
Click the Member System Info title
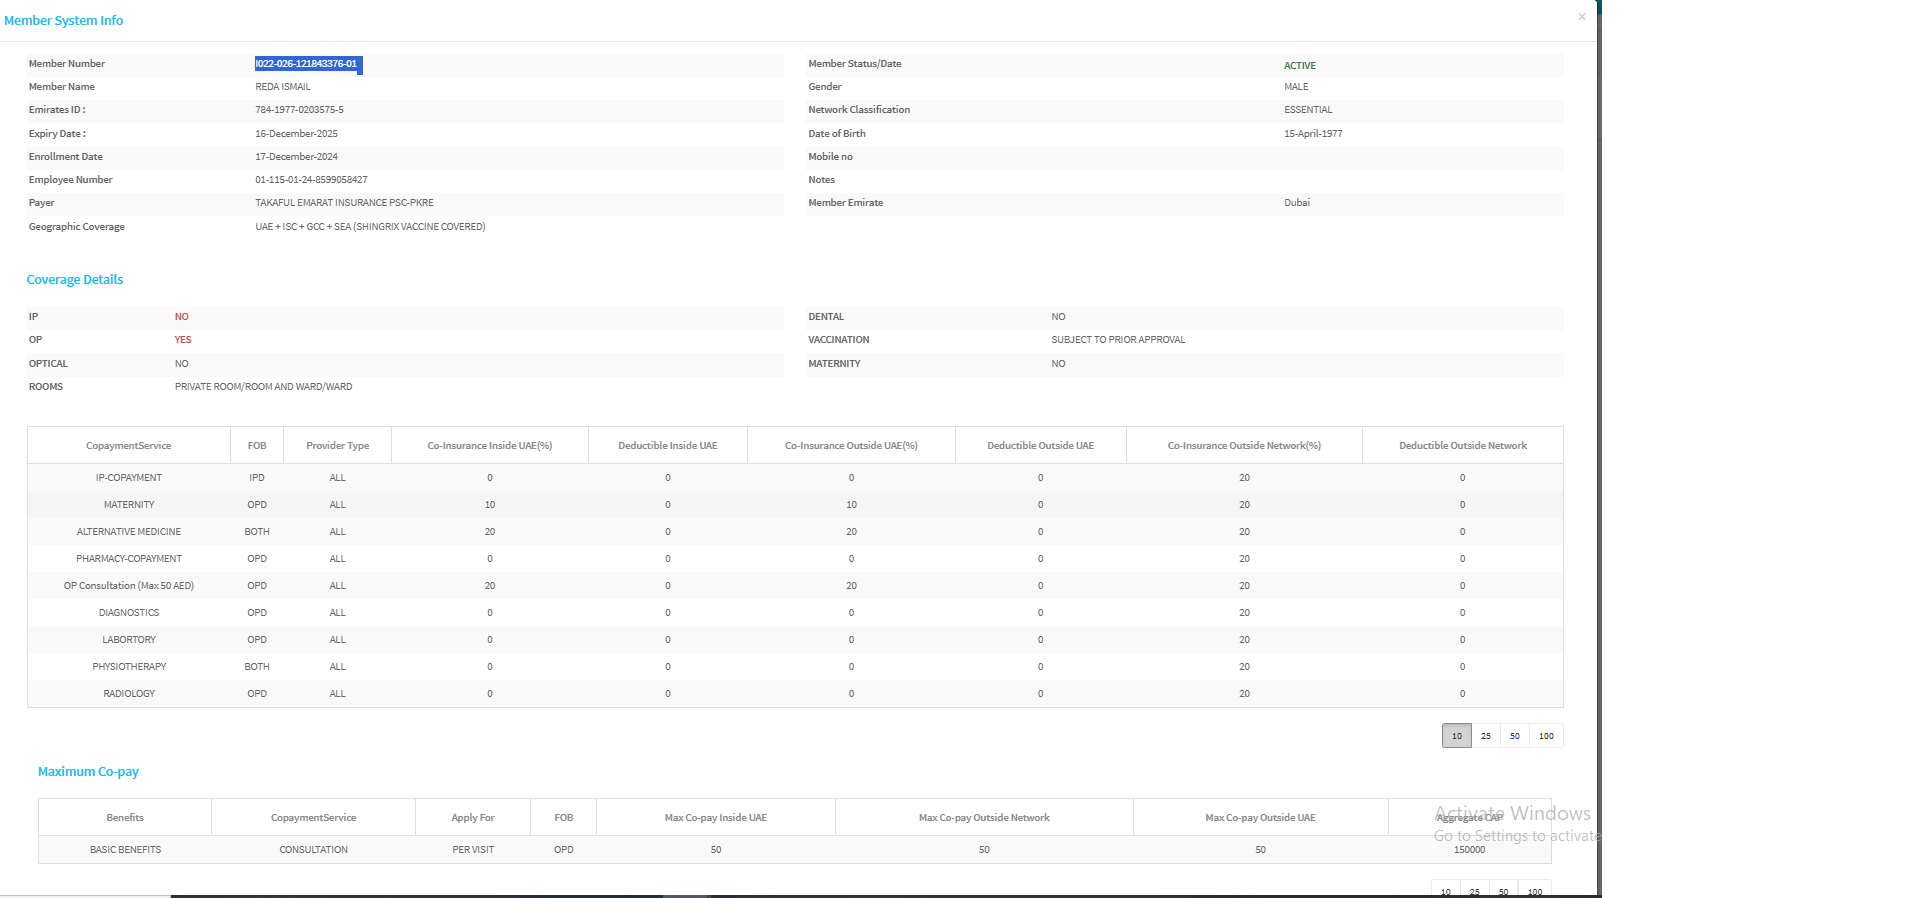pyautogui.click(x=64, y=21)
